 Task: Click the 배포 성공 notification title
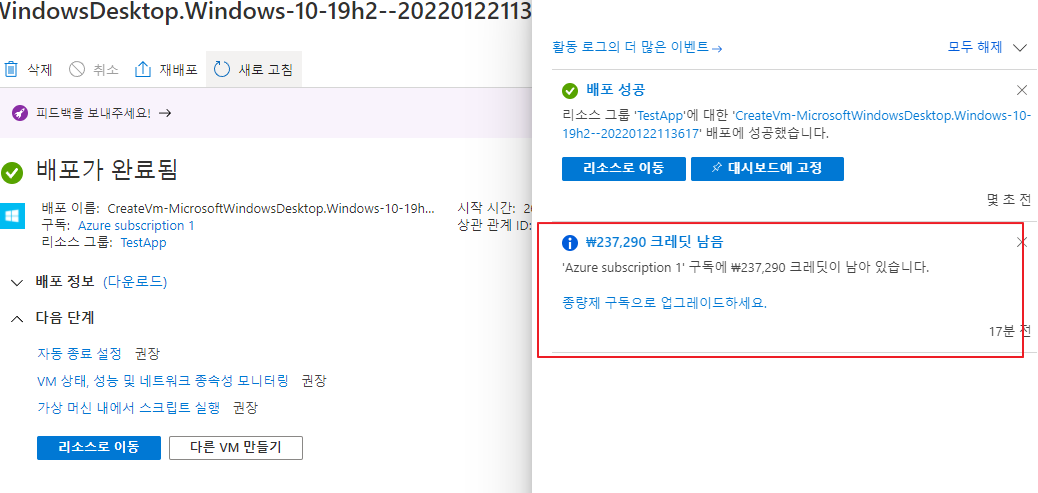click(x=616, y=91)
